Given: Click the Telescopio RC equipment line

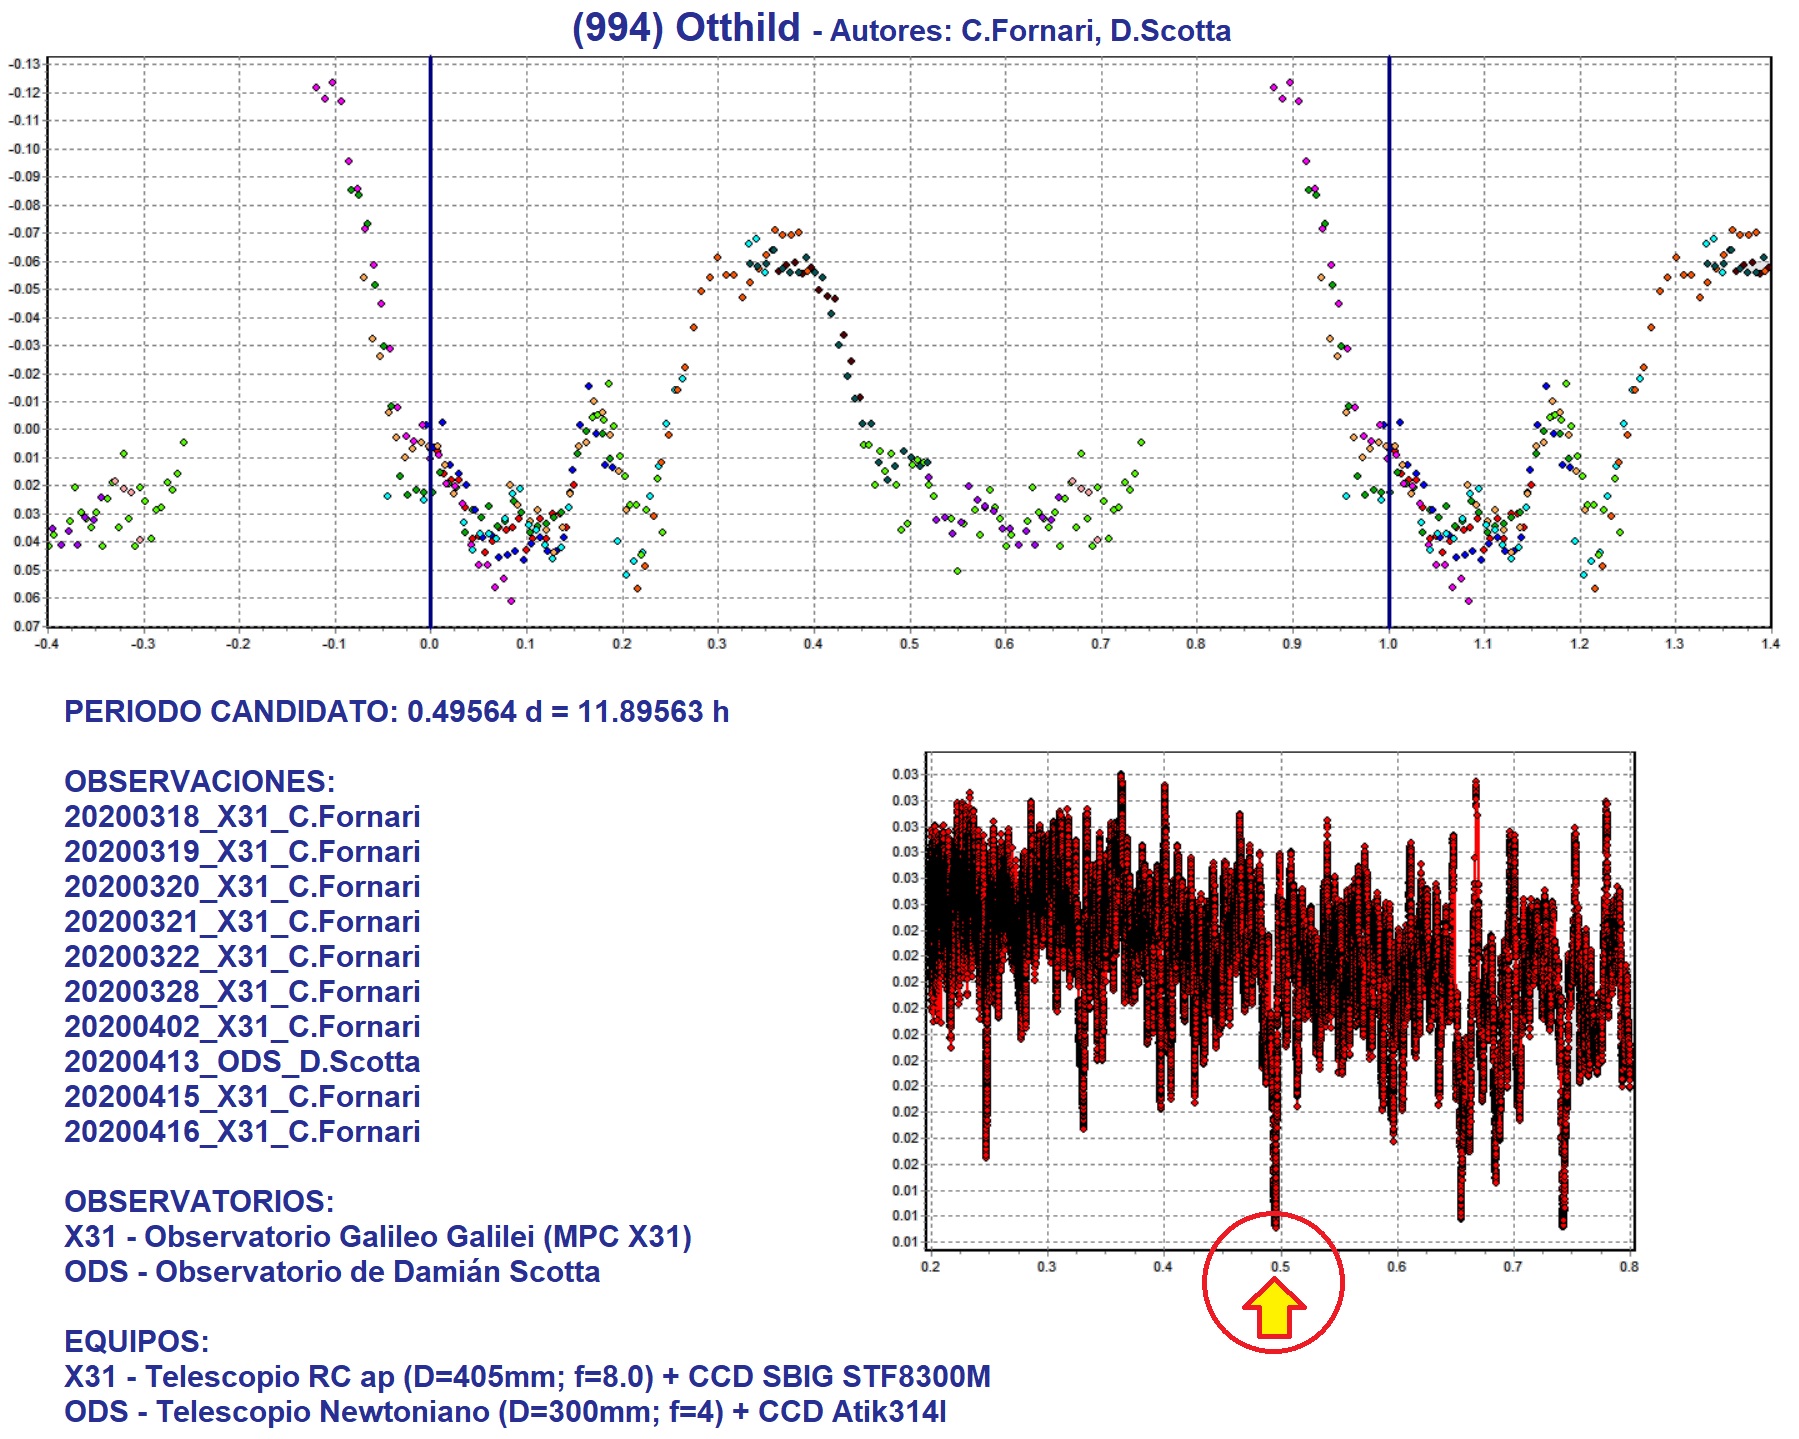Looking at the screenshot, I should click(x=527, y=1377).
